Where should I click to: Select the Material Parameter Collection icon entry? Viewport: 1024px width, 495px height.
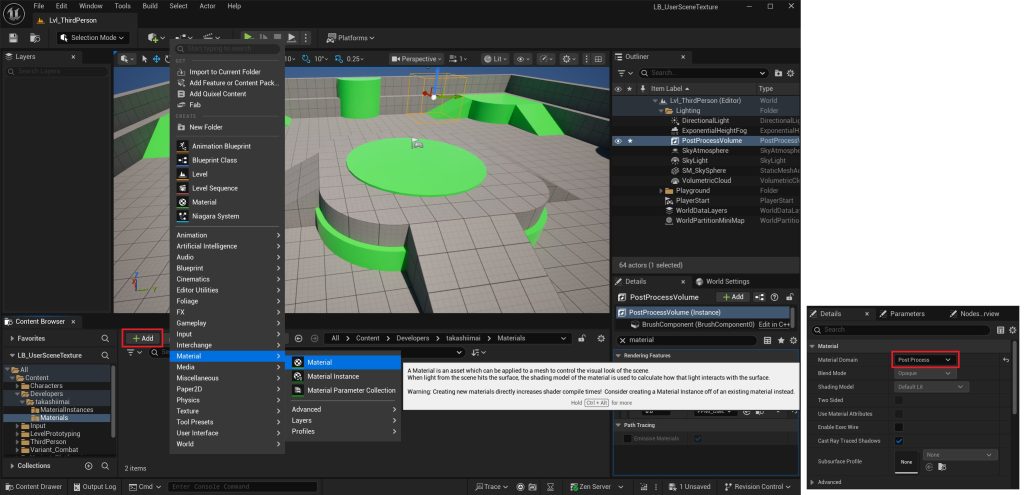point(298,390)
